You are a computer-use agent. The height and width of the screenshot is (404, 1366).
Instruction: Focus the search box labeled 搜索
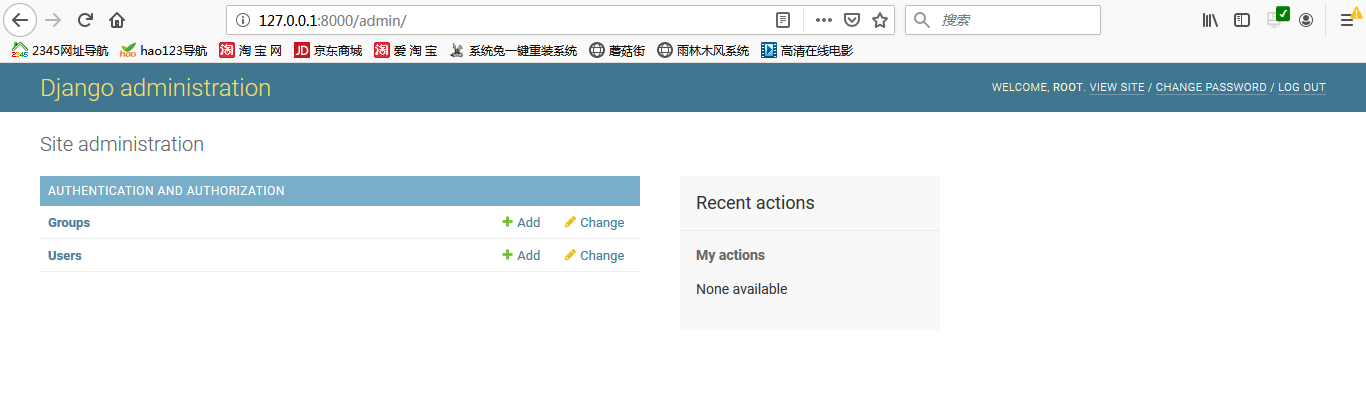(x=1003, y=20)
